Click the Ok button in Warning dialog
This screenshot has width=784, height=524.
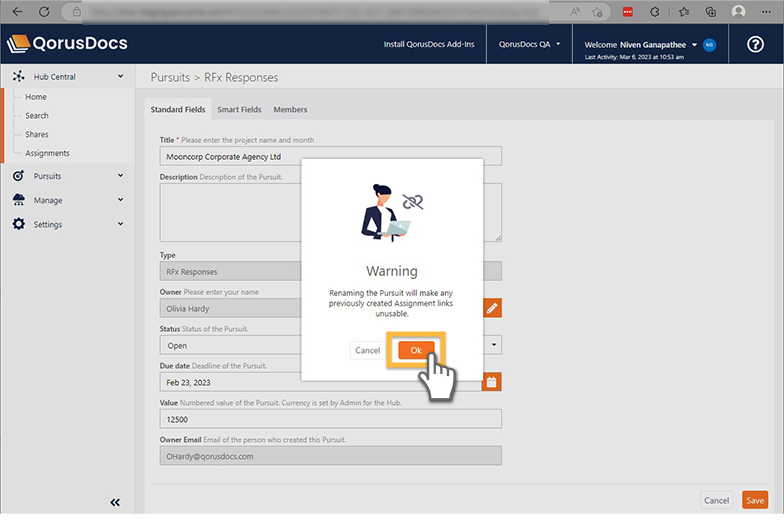(416, 350)
